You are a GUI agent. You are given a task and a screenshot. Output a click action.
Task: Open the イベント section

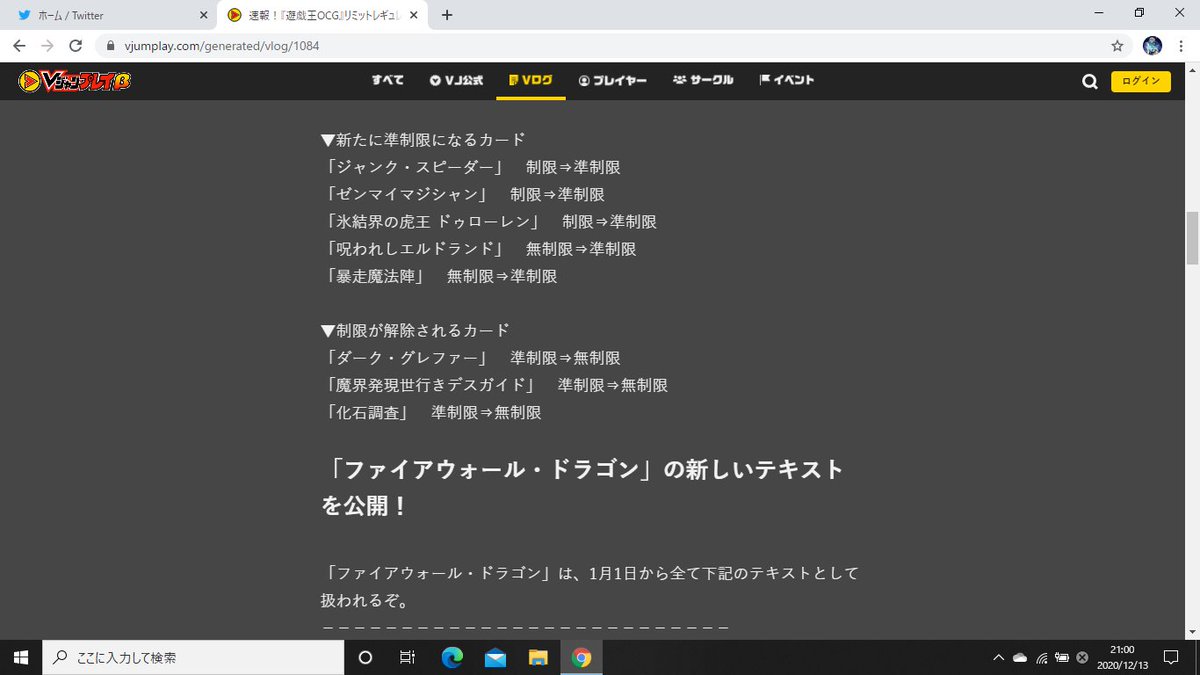point(787,80)
